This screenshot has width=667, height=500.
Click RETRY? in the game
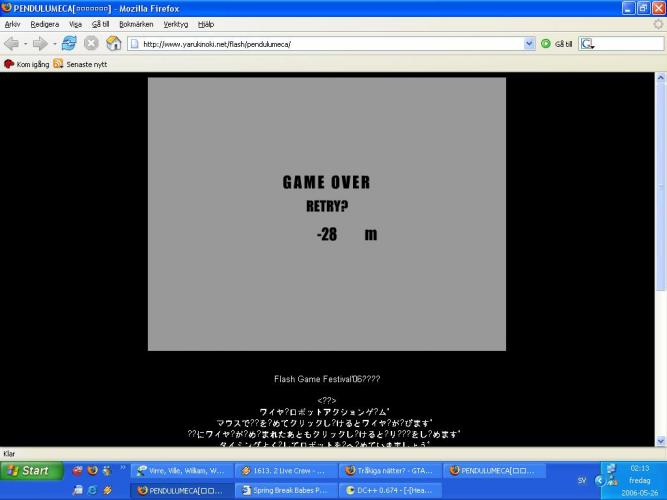[x=326, y=207]
